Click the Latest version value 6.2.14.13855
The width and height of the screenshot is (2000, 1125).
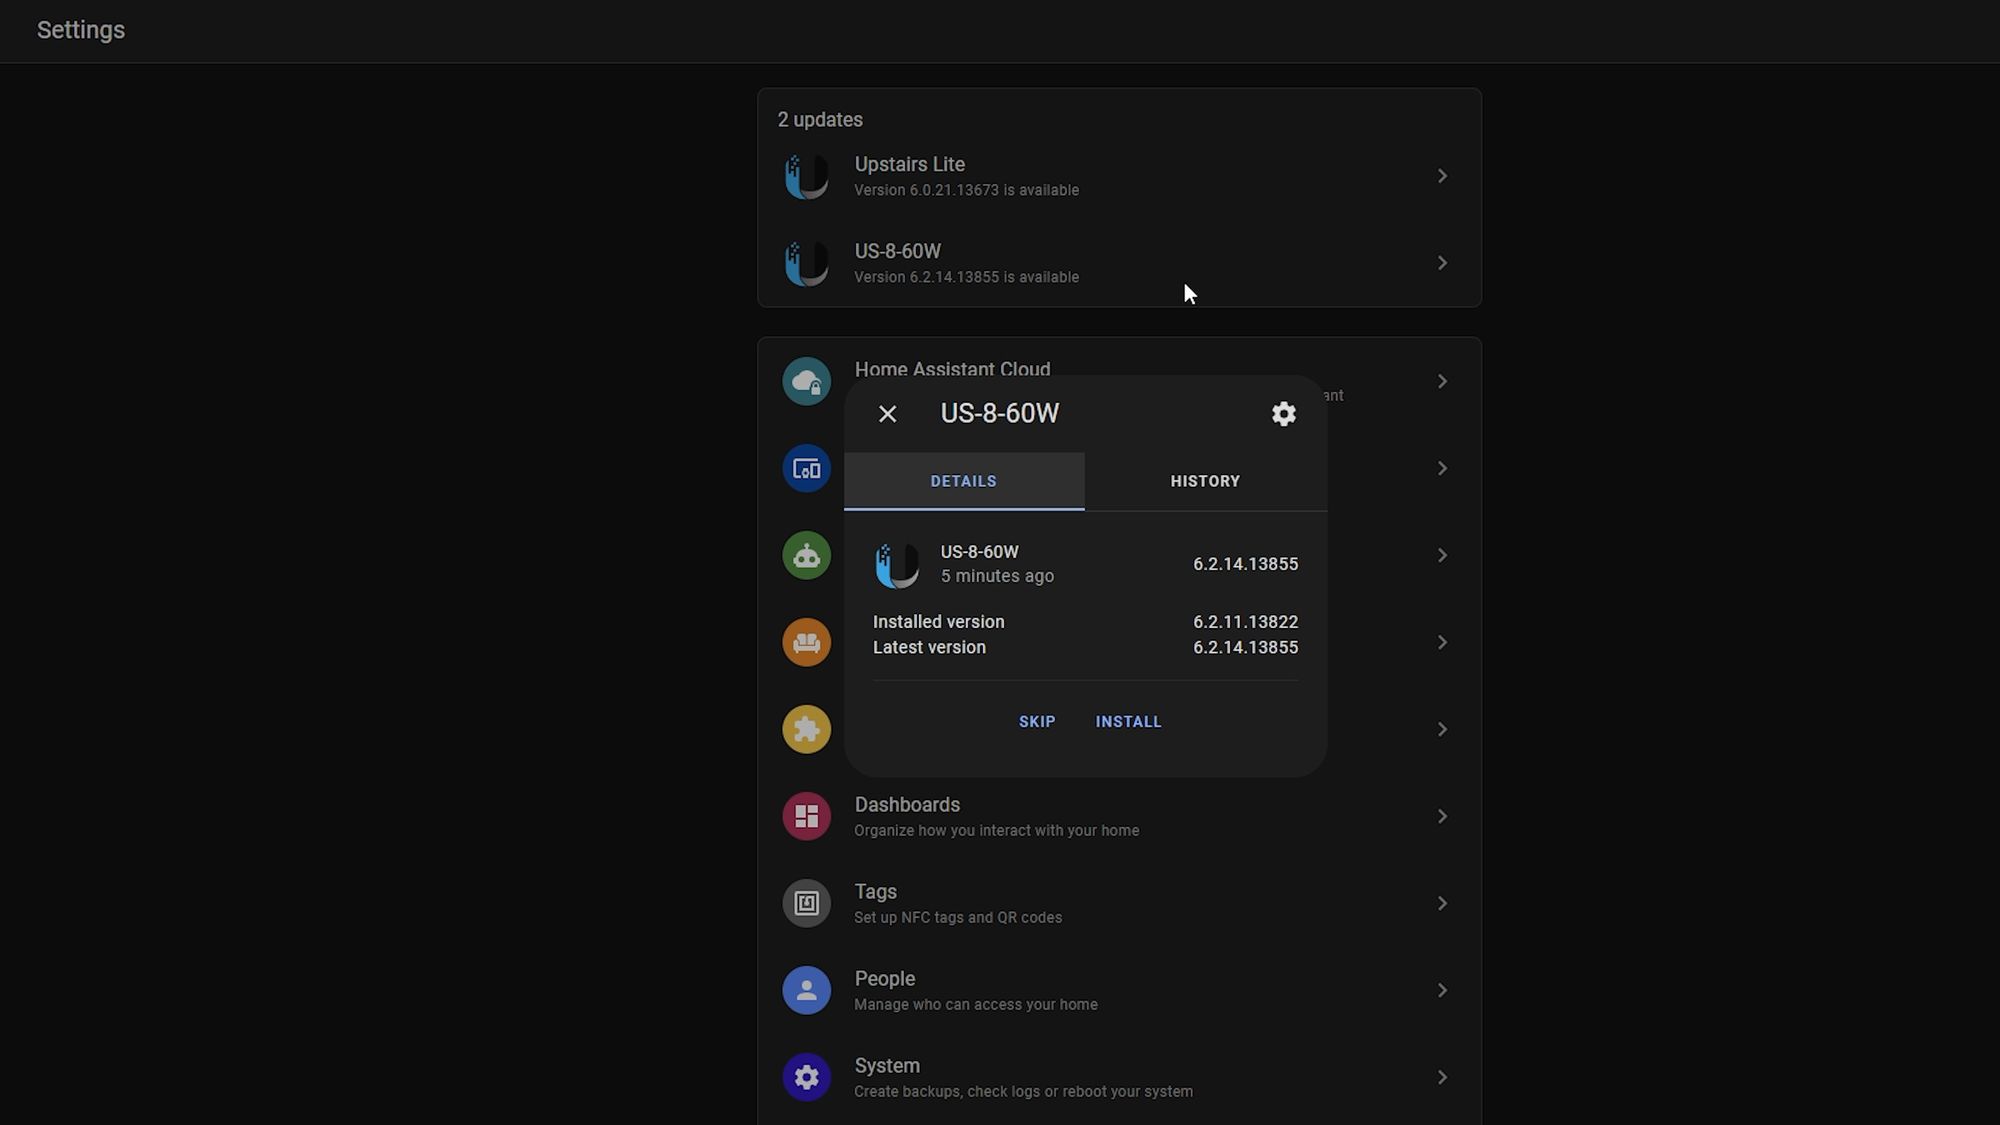click(x=1245, y=648)
